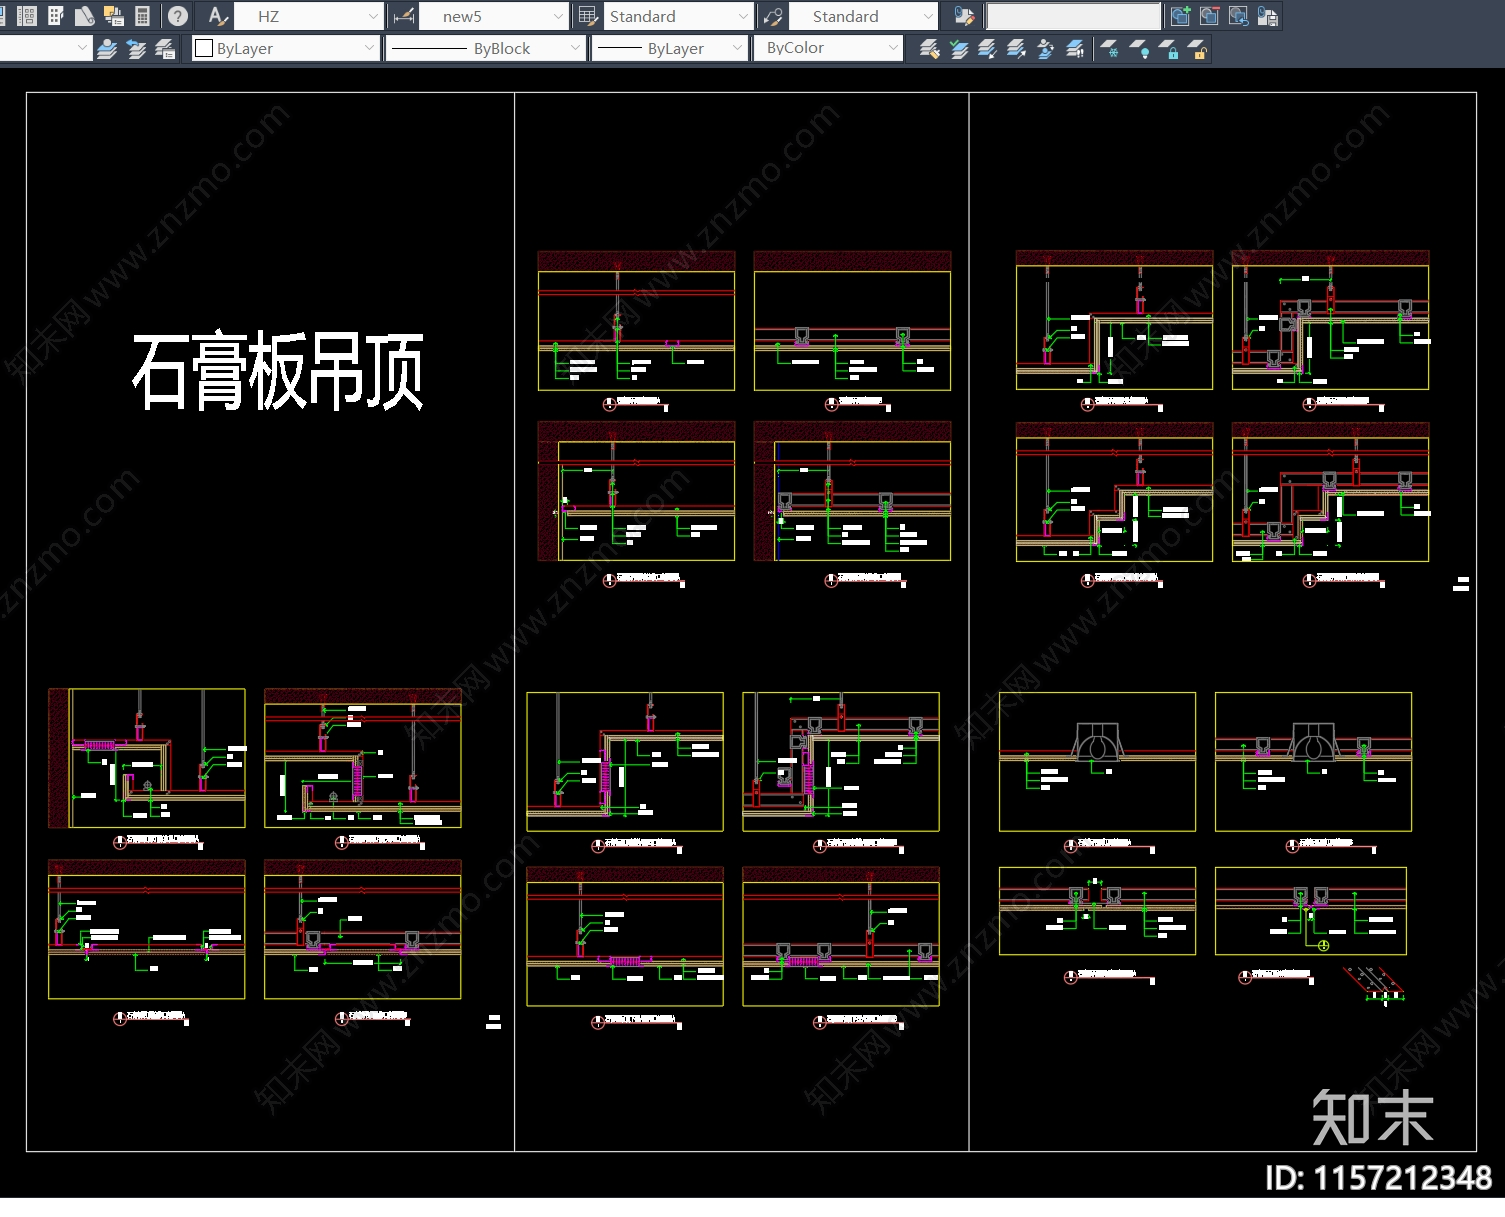Image resolution: width=1505 pixels, height=1217 pixels.
Task: Click the Layer Unlock icon
Action: (x=1197, y=48)
